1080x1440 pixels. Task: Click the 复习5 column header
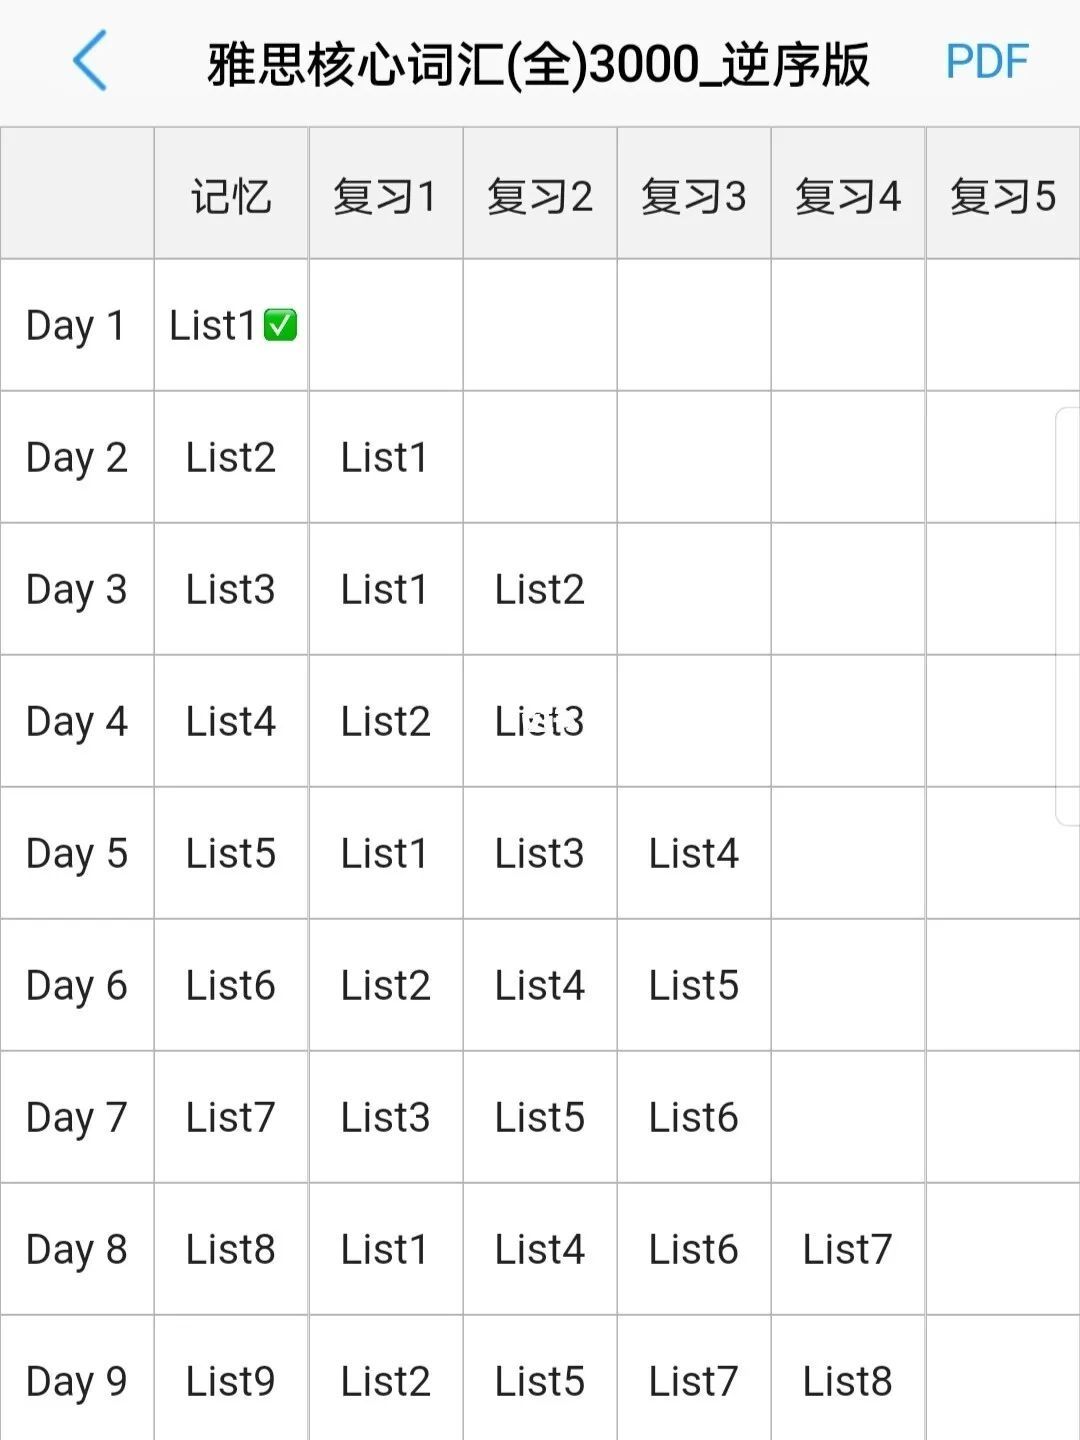1002,196
